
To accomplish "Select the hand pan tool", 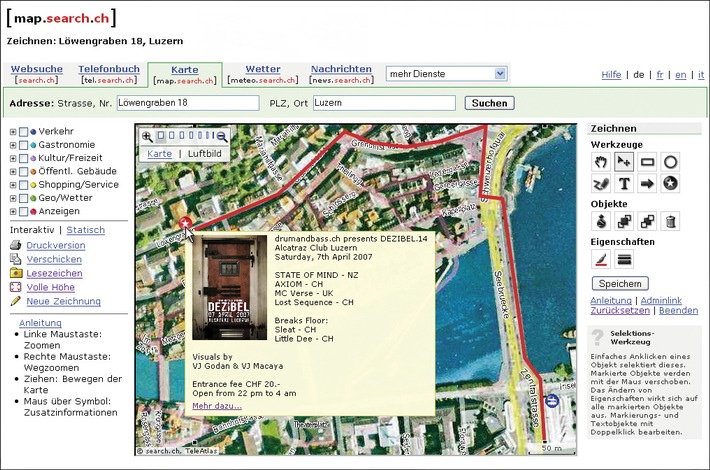I will tap(601, 160).
